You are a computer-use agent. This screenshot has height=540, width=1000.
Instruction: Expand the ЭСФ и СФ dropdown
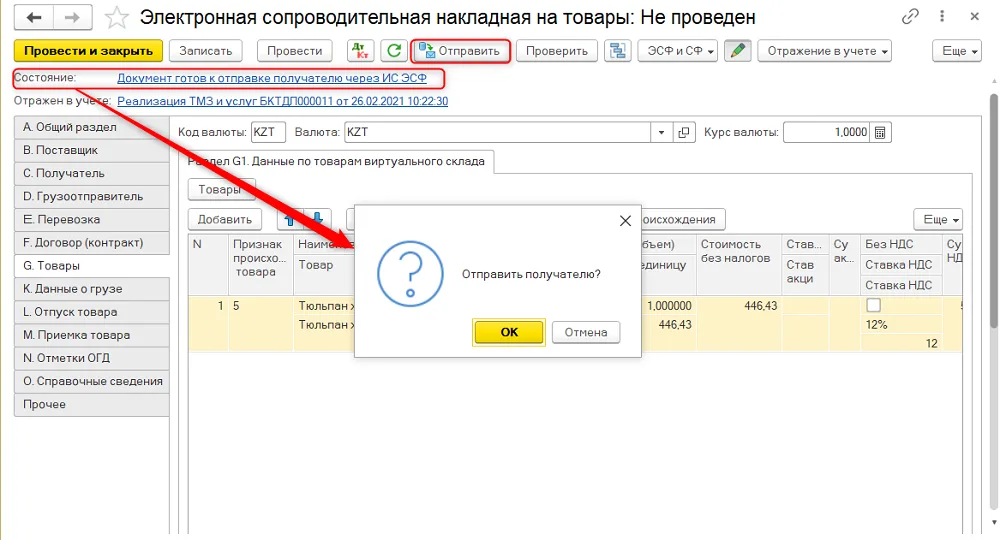pyautogui.click(x=677, y=51)
